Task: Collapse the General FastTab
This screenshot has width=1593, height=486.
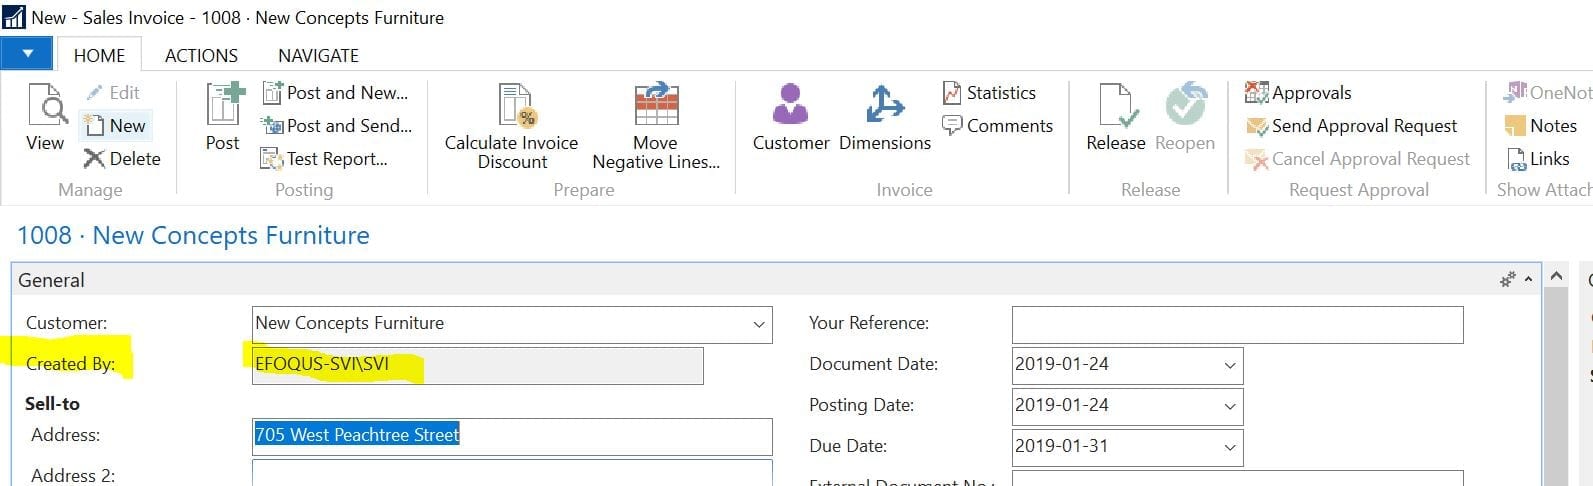Action: click(1528, 280)
